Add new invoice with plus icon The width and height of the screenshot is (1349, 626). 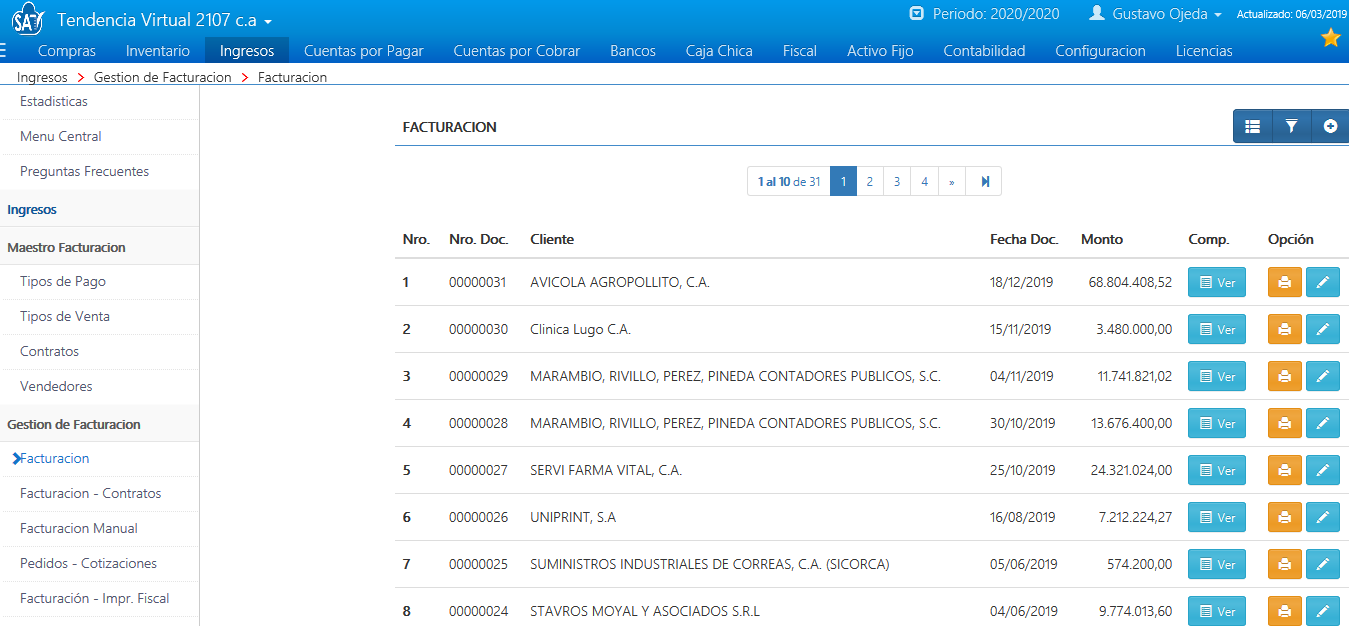(1330, 126)
